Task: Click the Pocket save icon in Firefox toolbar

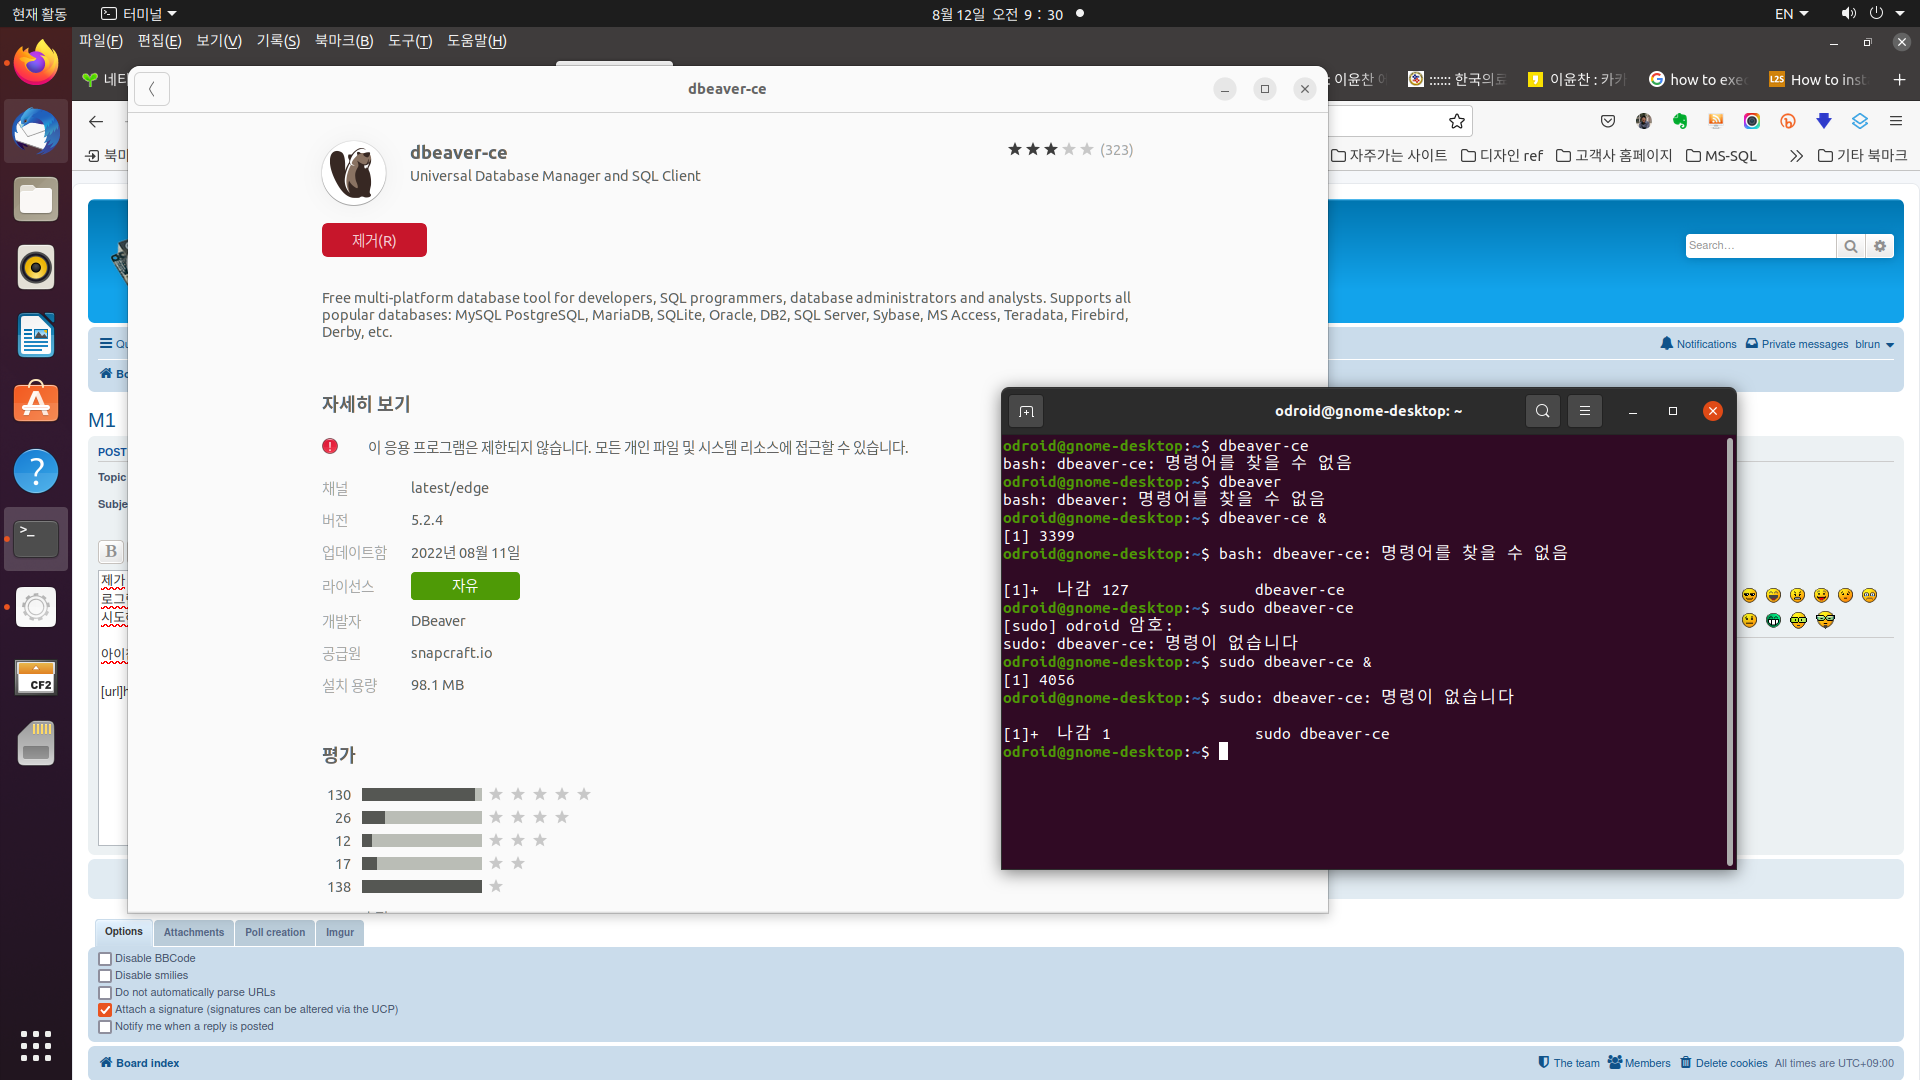Action: tap(1608, 121)
